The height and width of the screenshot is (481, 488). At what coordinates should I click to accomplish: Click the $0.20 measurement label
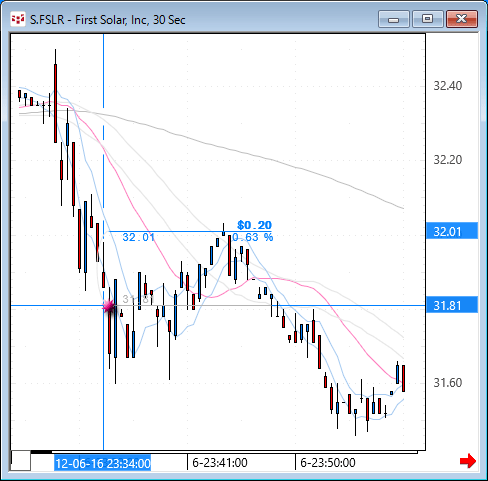click(x=254, y=225)
